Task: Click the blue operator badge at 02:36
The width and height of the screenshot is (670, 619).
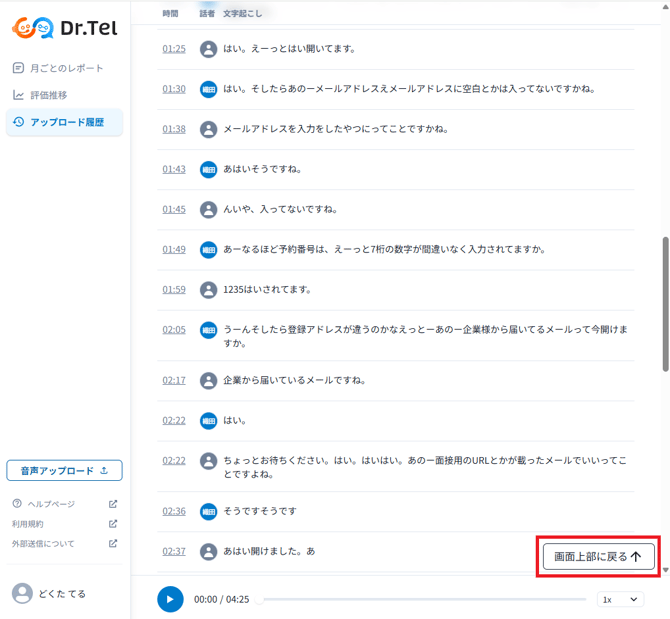Action: click(x=209, y=511)
